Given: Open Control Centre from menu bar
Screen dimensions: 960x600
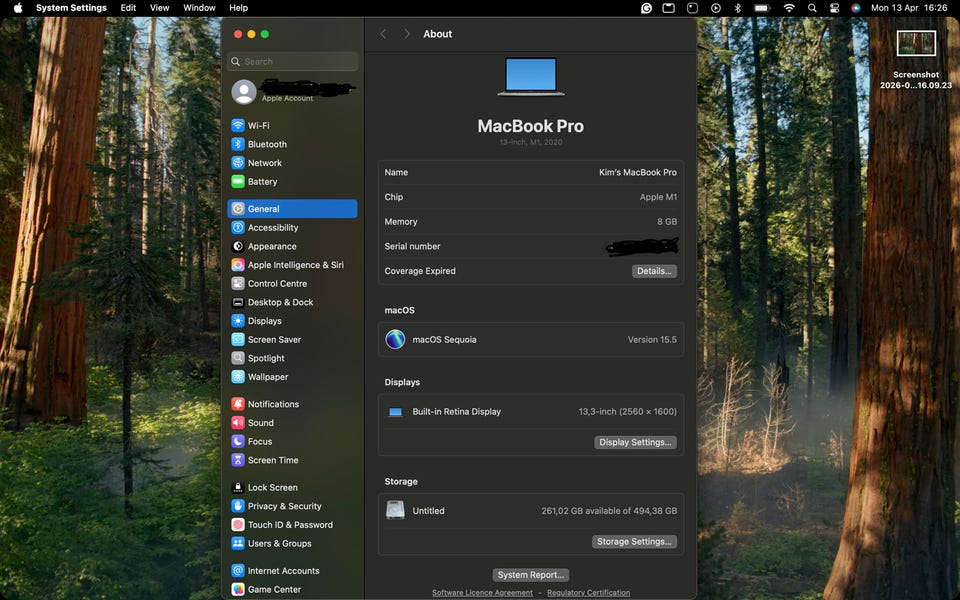Looking at the screenshot, I should [834, 8].
